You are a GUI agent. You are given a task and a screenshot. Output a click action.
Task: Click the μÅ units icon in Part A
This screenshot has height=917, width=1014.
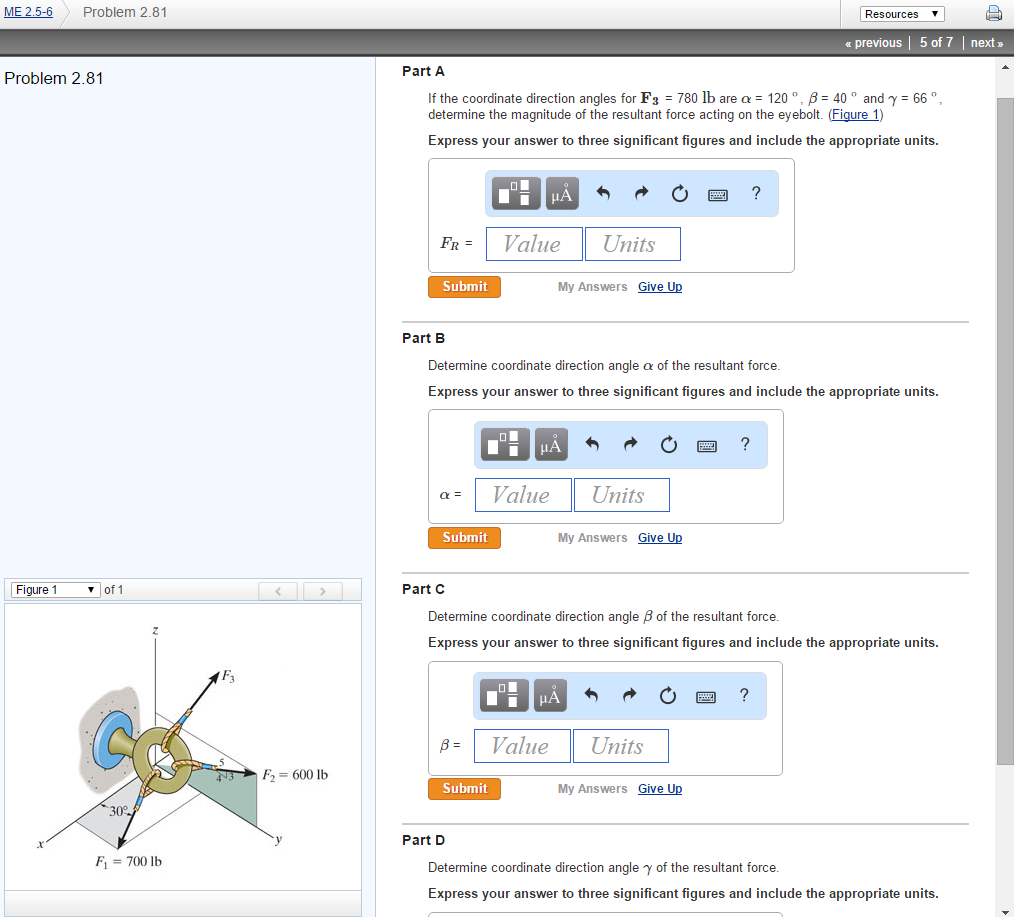tap(561, 193)
